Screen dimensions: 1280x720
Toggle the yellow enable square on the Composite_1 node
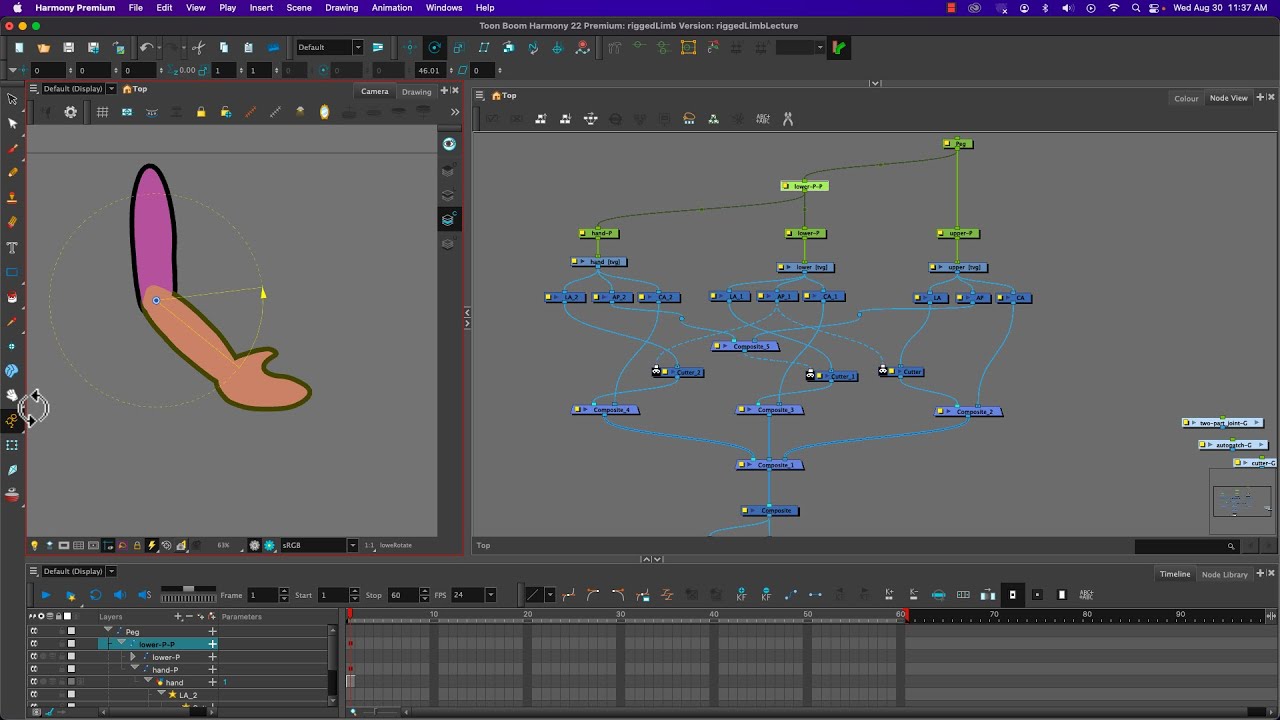(744, 465)
